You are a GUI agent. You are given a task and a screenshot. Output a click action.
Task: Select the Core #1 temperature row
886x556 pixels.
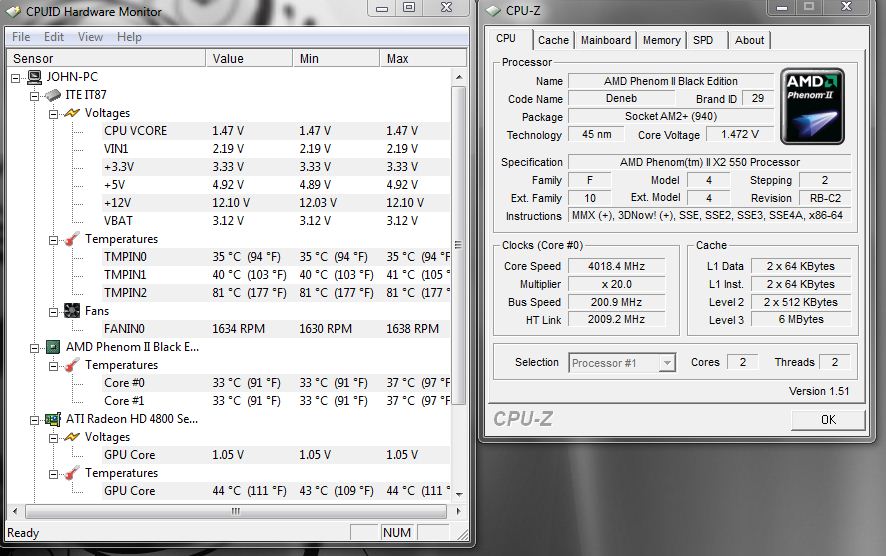[275, 401]
